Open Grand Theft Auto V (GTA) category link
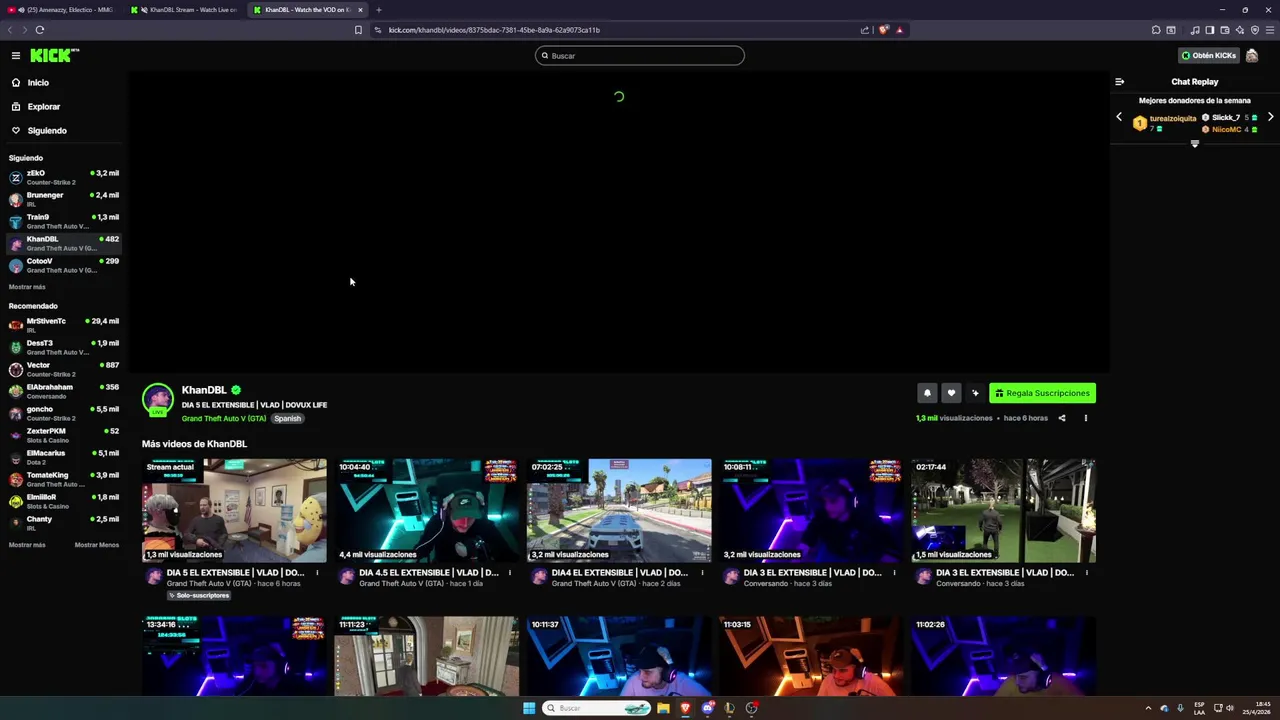 224,419
